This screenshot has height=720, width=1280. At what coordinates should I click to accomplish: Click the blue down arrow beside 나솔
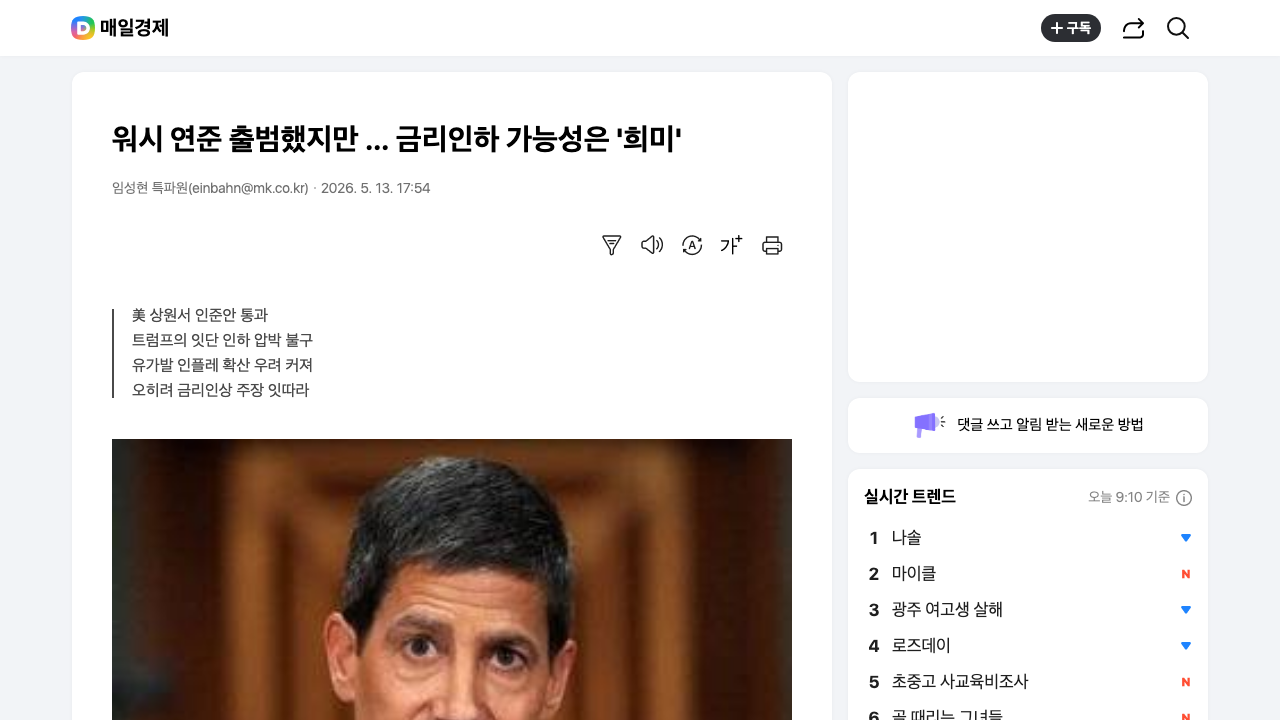point(1186,538)
